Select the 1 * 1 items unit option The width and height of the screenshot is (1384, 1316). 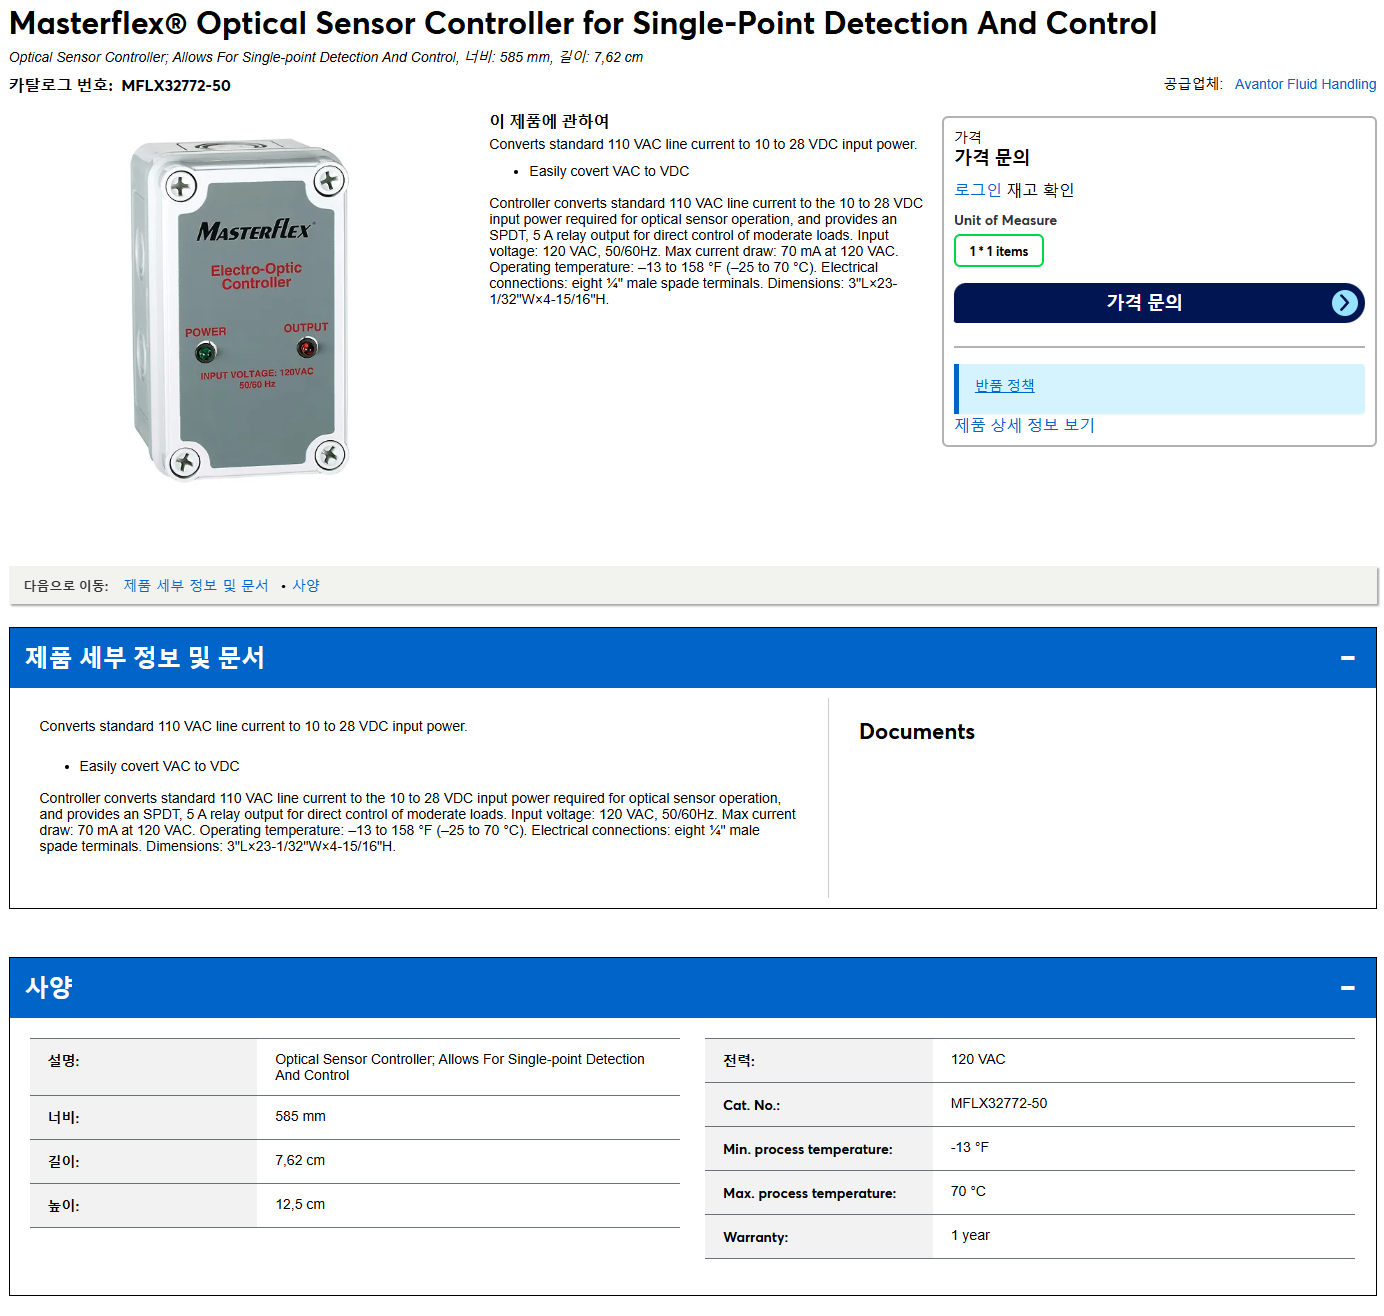[x=998, y=251]
